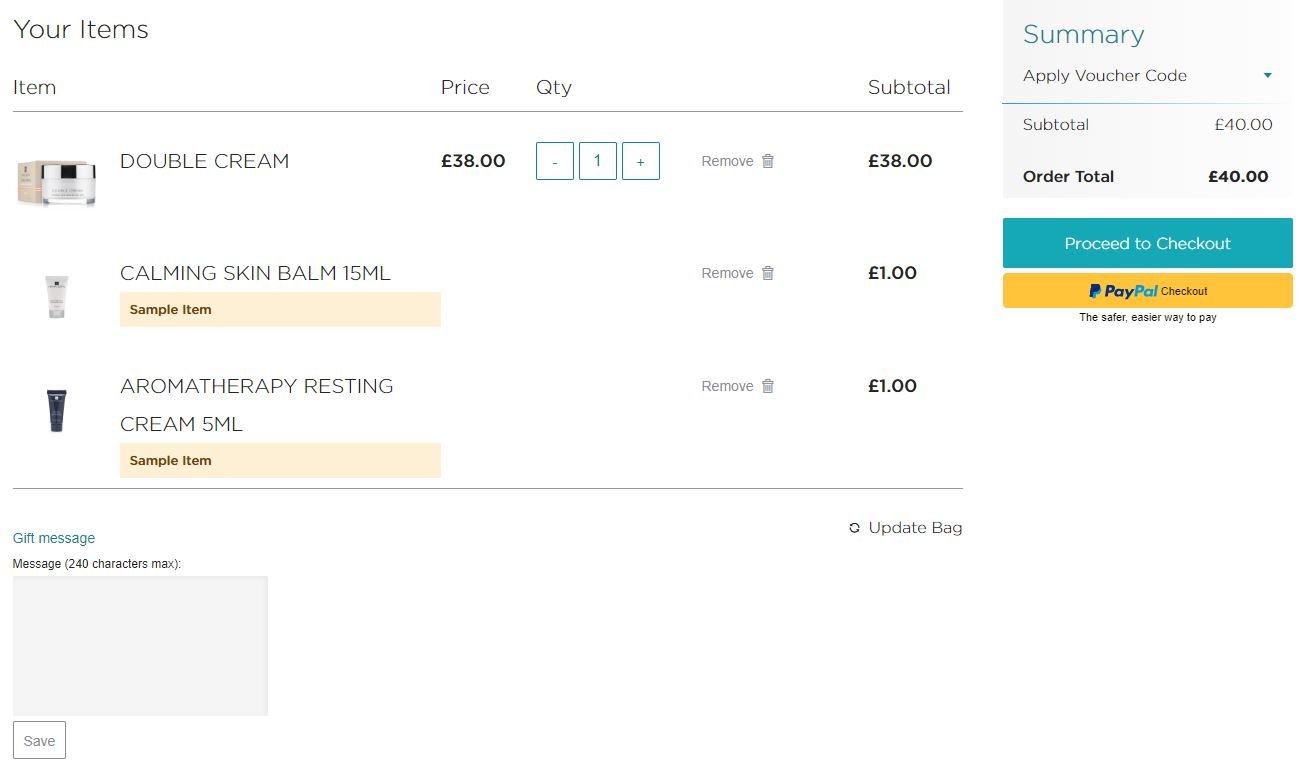Click trash icon for Aromatherapy Resting Cream
1300x769 pixels.
click(768, 386)
